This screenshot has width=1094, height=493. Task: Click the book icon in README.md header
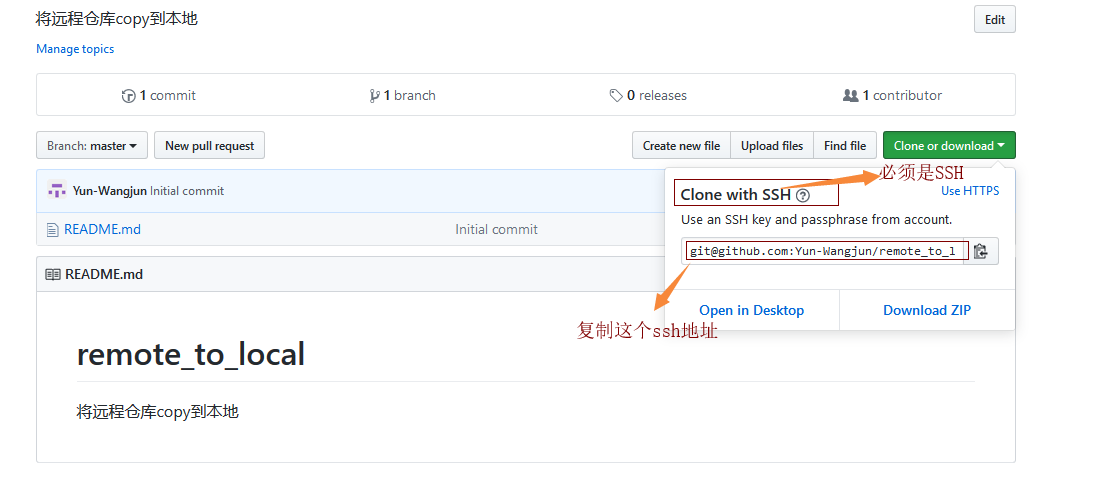pos(53,275)
